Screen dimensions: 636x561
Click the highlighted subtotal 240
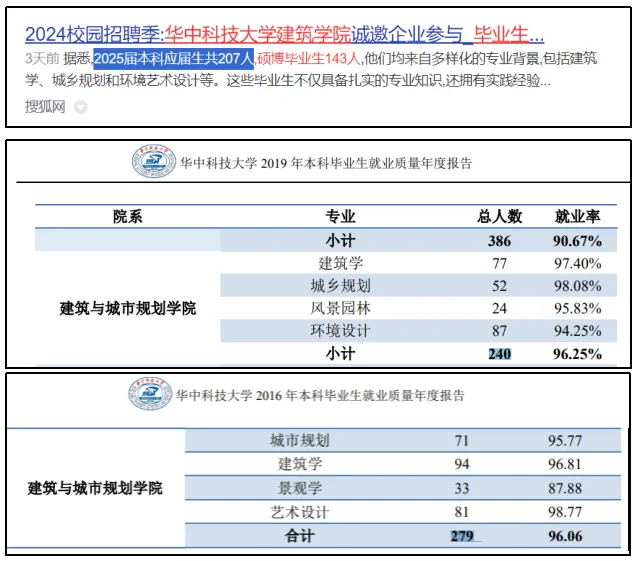[x=499, y=354]
